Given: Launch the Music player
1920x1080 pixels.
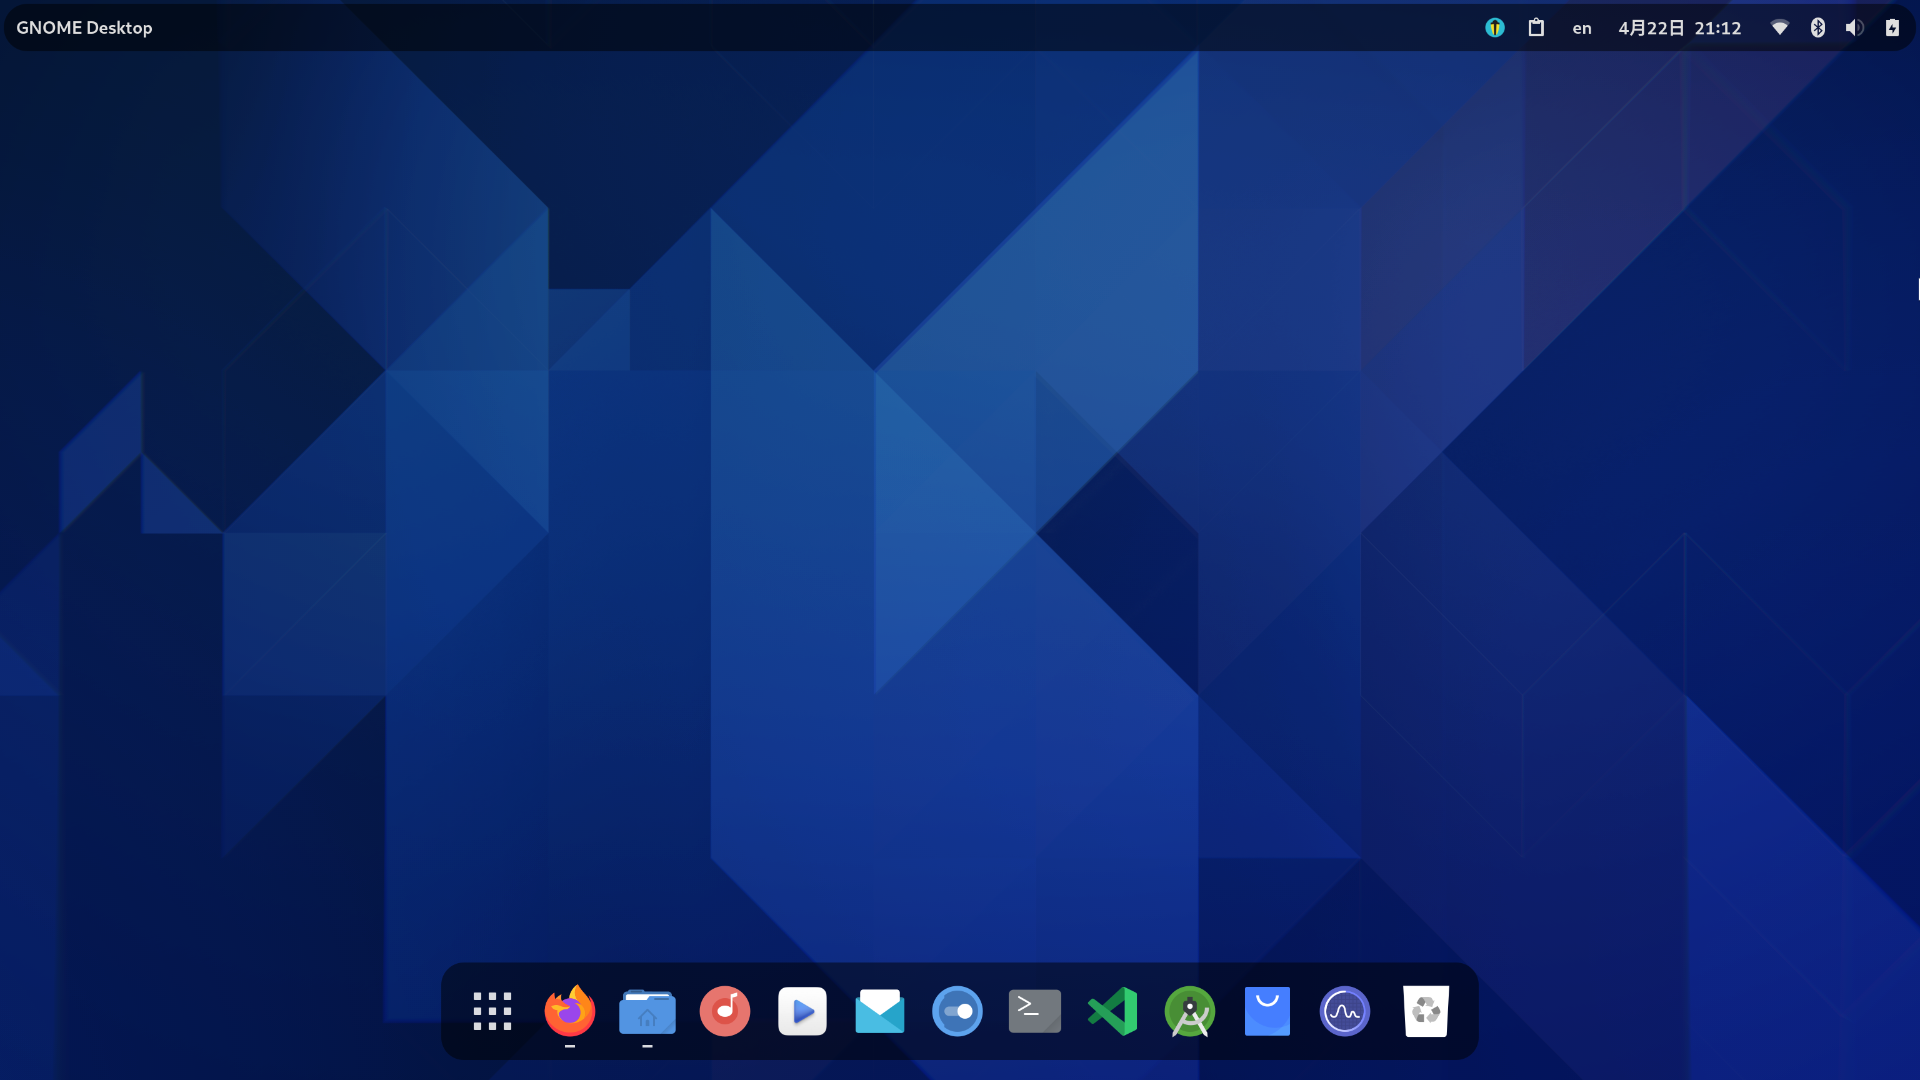Looking at the screenshot, I should 724,1011.
